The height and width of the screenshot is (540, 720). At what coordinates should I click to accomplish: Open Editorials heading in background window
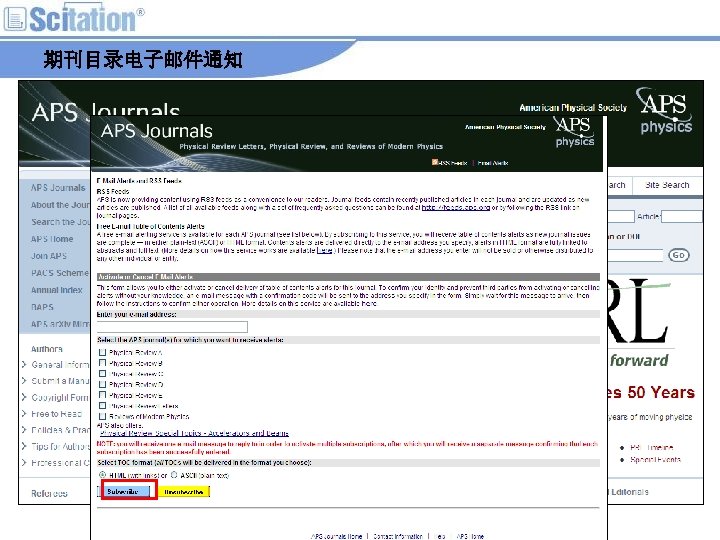629,492
